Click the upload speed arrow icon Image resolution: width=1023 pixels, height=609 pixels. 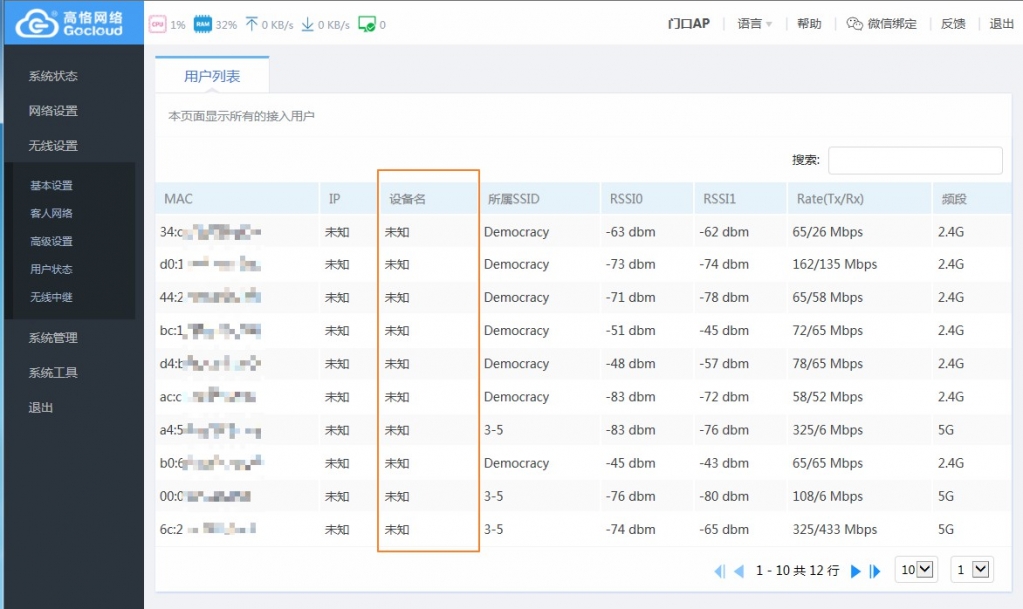click(x=251, y=24)
